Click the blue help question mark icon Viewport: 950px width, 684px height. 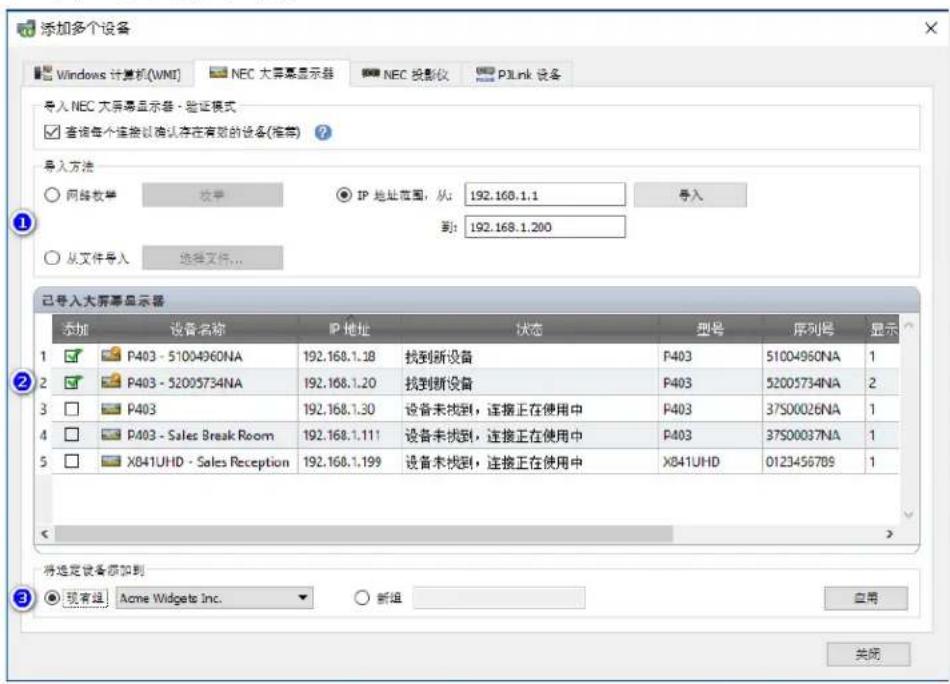tap(324, 132)
